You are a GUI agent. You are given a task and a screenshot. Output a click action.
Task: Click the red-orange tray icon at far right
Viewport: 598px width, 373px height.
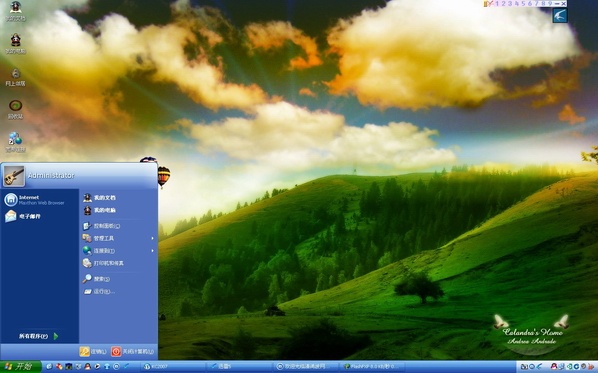pyautogui.click(x=591, y=367)
